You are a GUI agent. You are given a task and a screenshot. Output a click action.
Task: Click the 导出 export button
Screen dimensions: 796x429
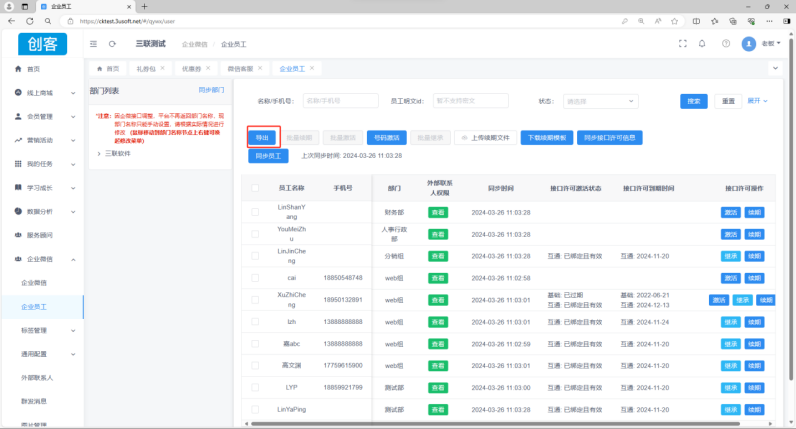tap(262, 138)
